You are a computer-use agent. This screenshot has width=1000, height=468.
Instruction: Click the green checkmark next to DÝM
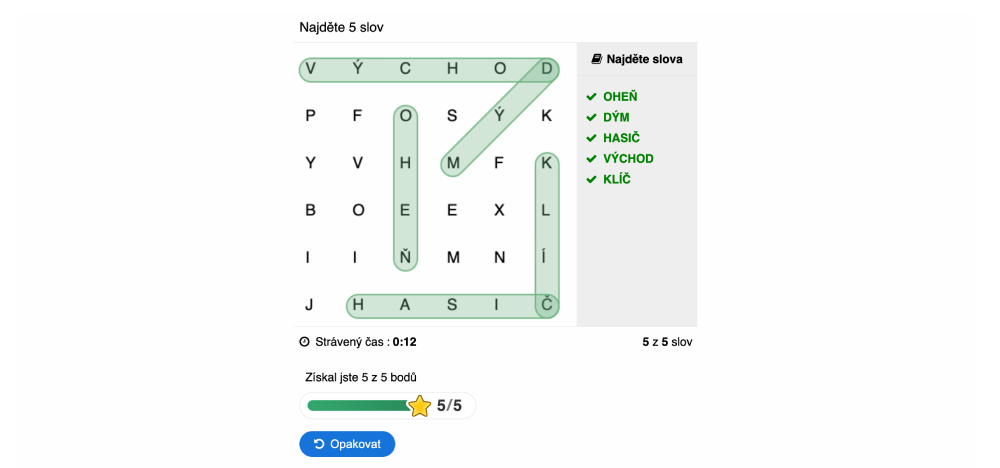pos(591,118)
